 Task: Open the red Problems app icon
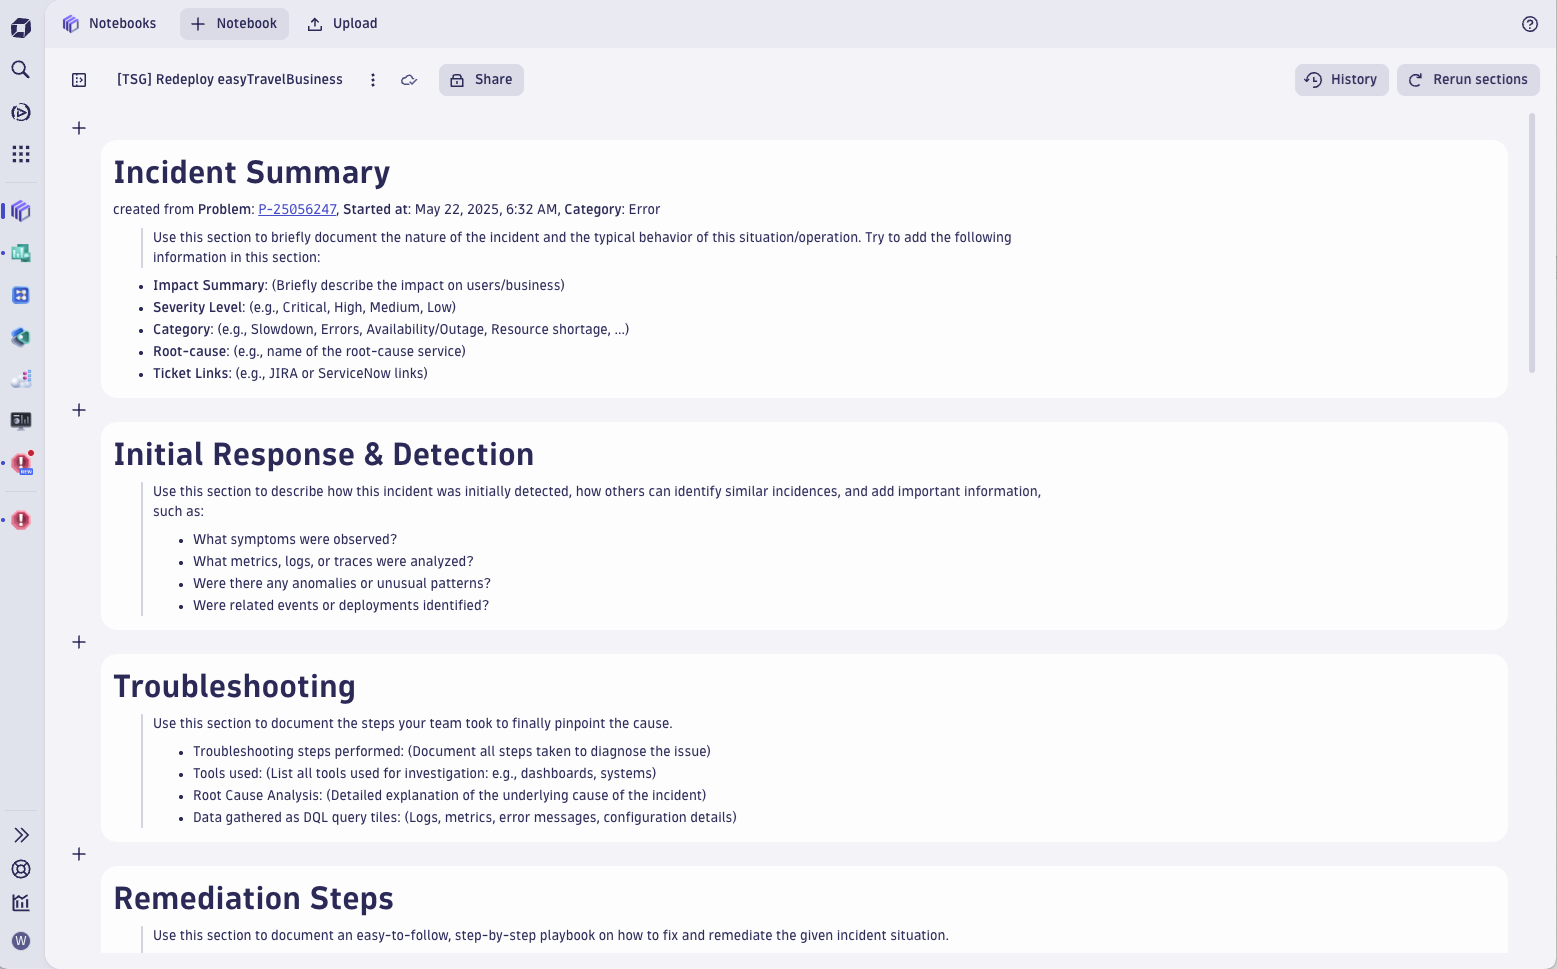[x=21, y=520]
